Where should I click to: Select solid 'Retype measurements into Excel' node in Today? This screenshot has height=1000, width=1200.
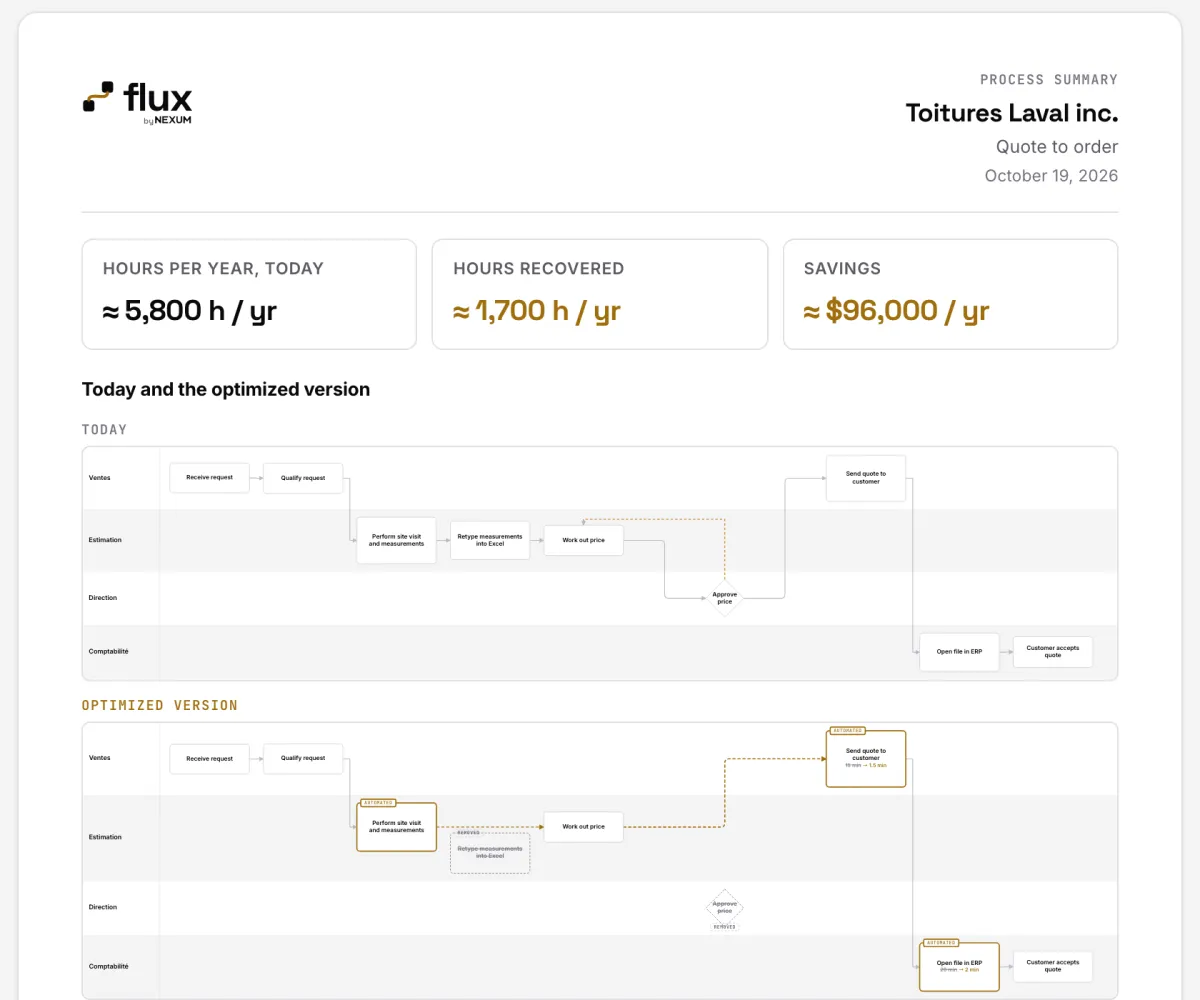[490, 540]
